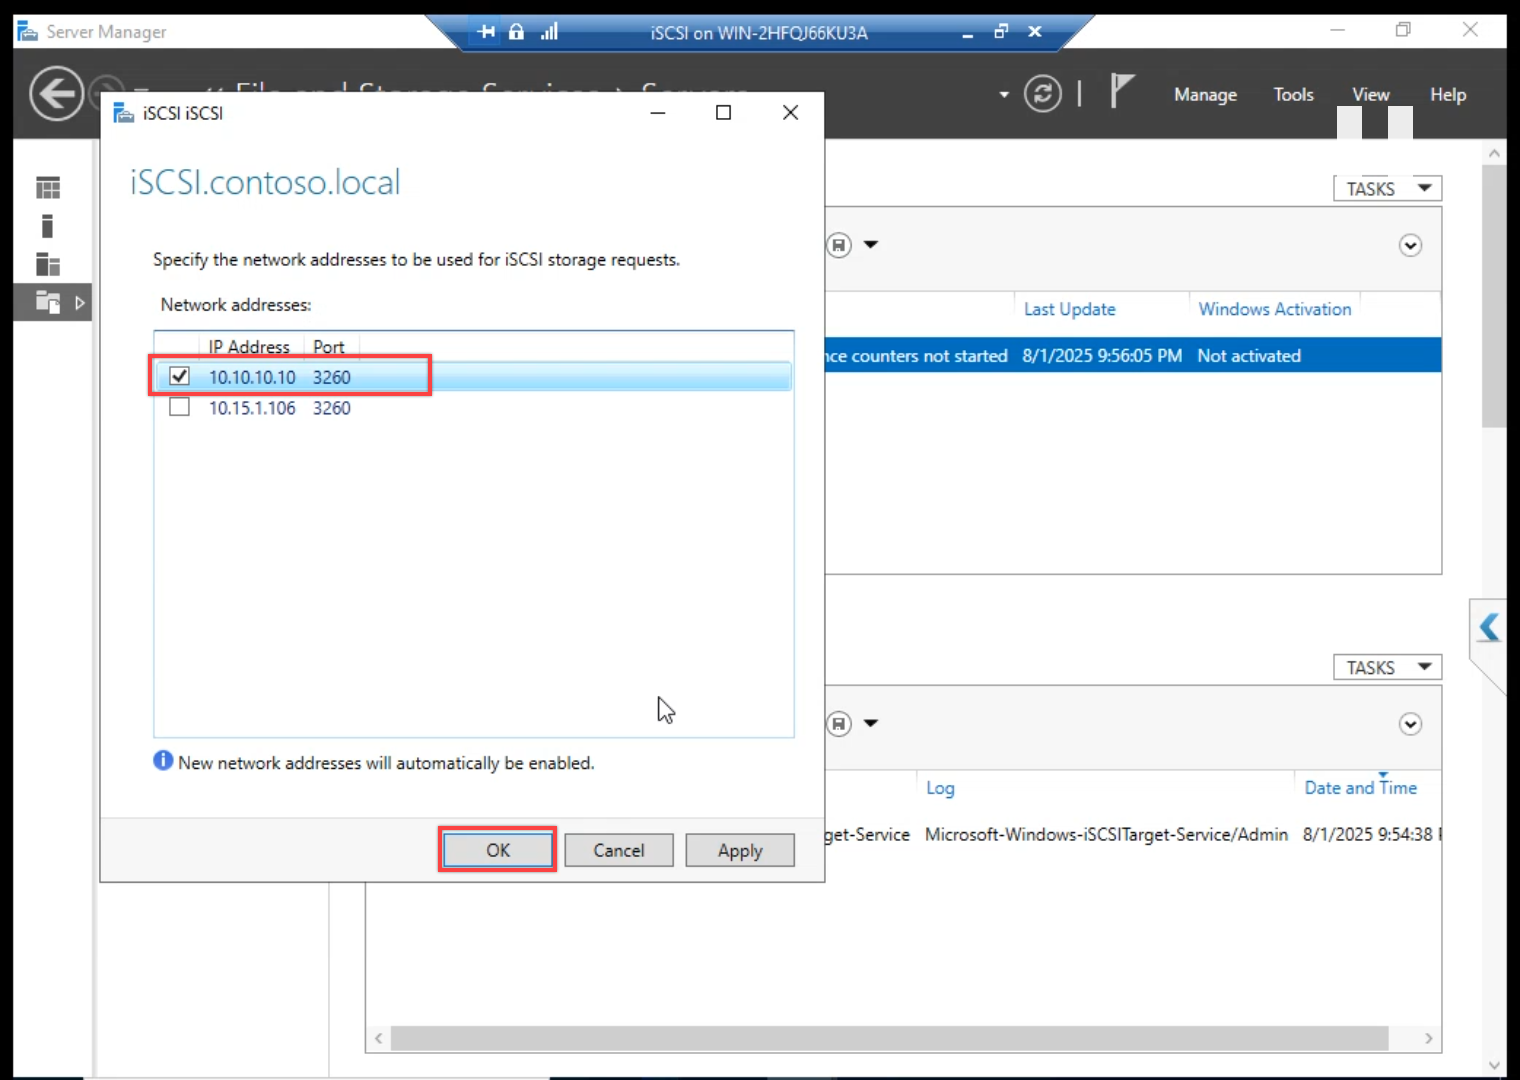Click blue collapse arrow on right edge

1489,627
